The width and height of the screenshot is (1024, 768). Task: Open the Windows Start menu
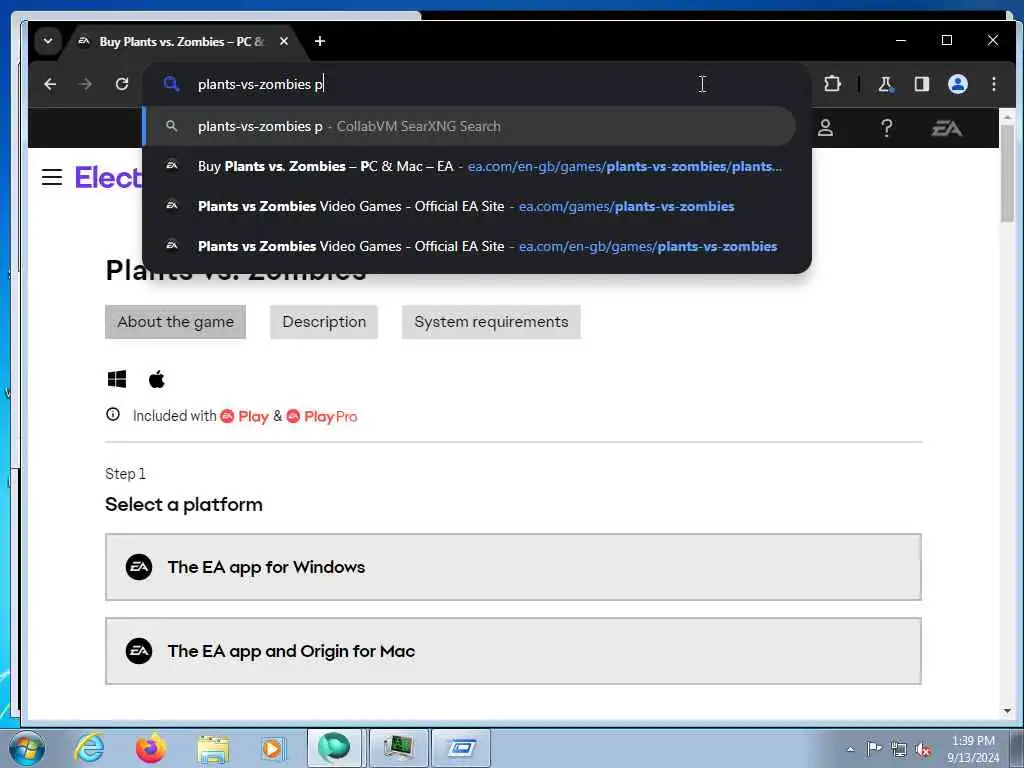click(27, 748)
